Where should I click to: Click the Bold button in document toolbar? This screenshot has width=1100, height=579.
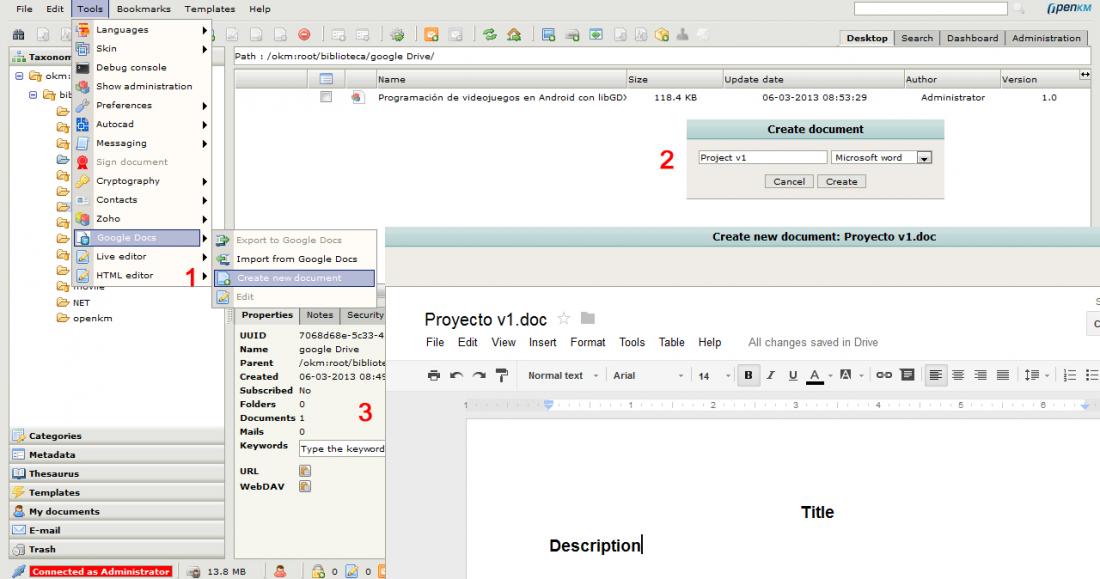746,376
